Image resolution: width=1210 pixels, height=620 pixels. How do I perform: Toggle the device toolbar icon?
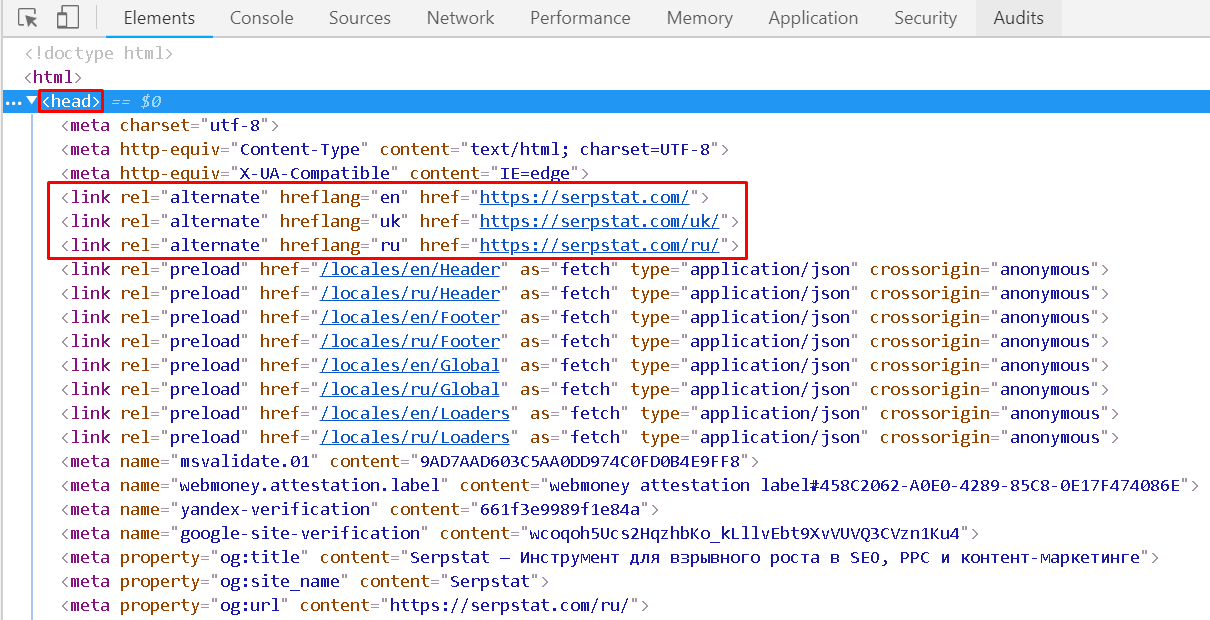coord(67,18)
